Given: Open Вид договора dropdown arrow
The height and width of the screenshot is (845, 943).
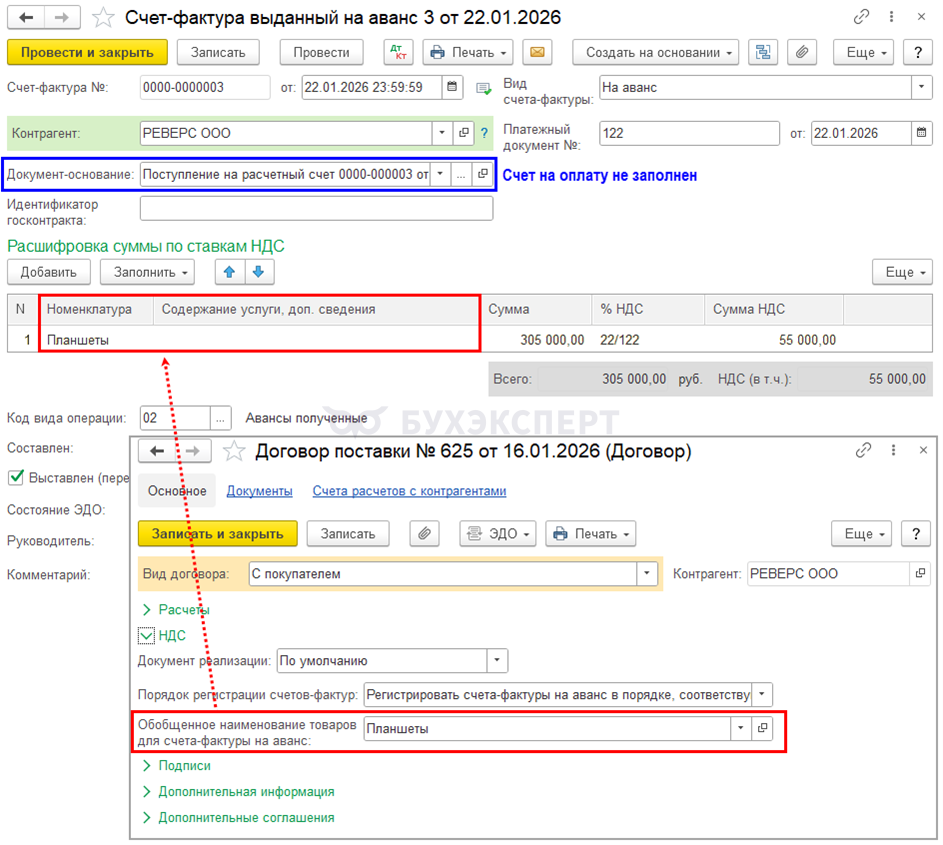Looking at the screenshot, I should (x=647, y=573).
